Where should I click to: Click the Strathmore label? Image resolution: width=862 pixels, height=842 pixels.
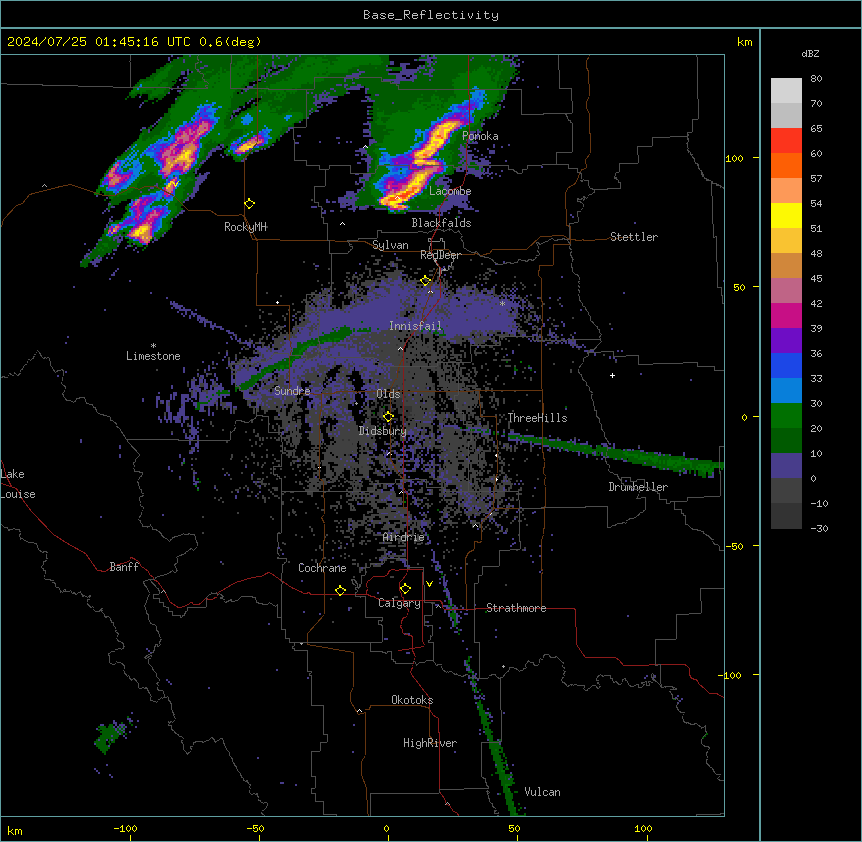(516, 608)
